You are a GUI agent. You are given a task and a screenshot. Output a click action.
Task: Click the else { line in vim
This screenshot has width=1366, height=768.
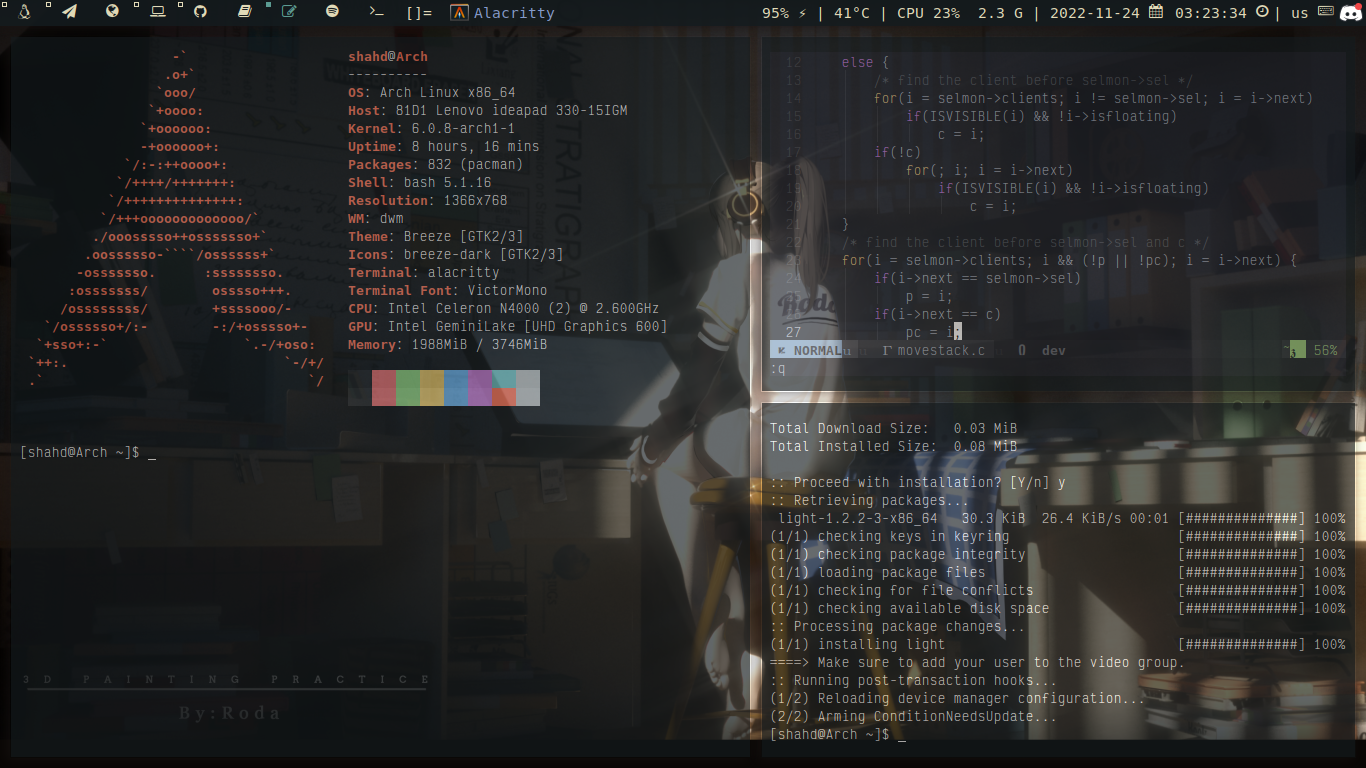866,62
